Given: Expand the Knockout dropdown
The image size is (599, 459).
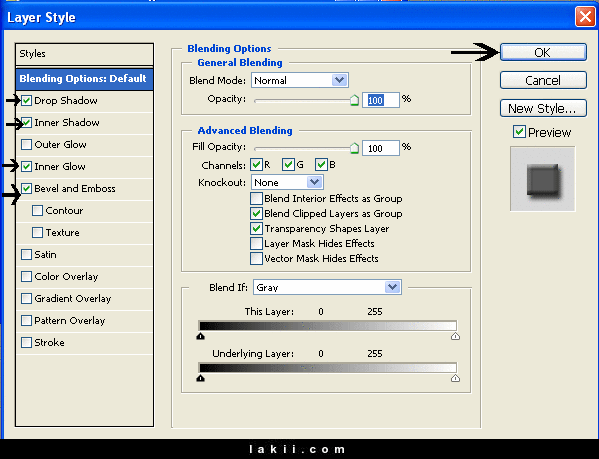Looking at the screenshot, I should (287, 182).
